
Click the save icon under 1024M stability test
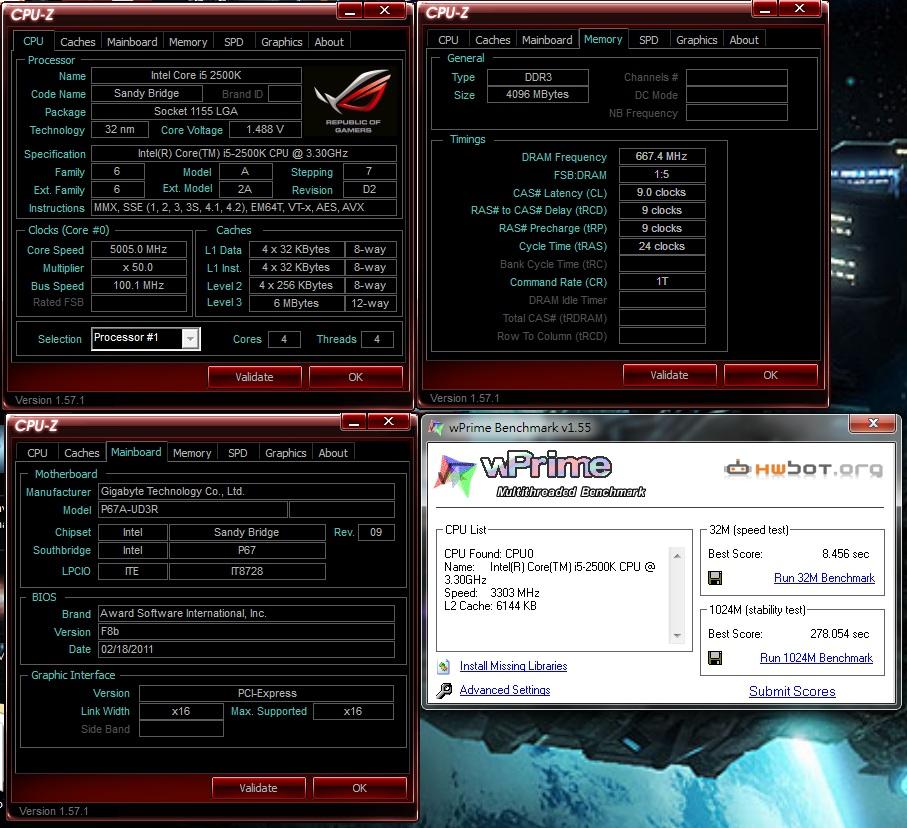click(x=715, y=658)
